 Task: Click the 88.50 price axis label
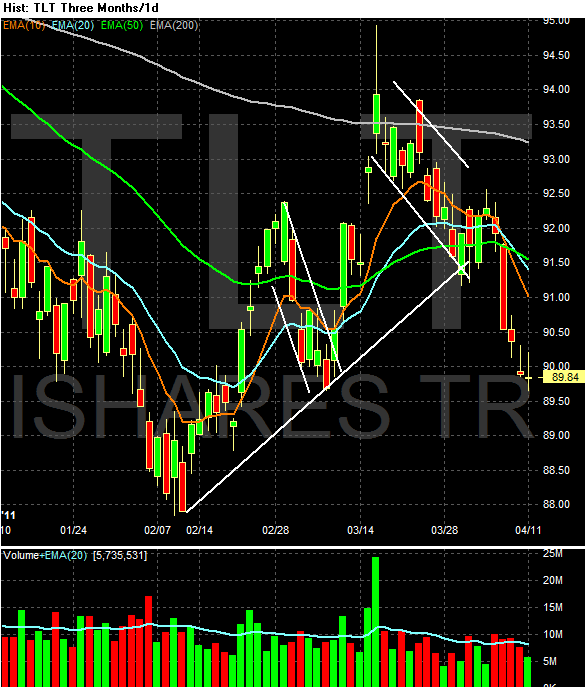click(556, 470)
